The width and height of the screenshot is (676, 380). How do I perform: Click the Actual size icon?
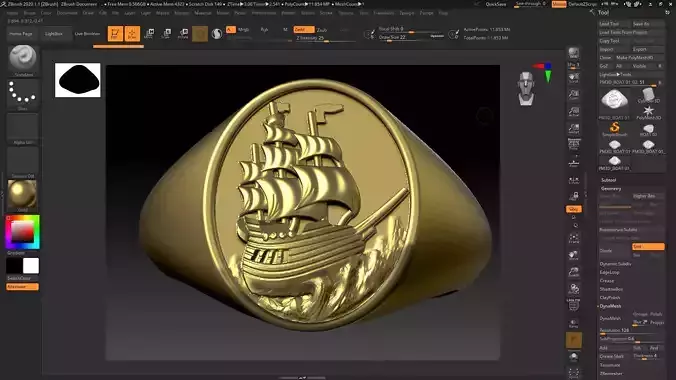point(573,111)
